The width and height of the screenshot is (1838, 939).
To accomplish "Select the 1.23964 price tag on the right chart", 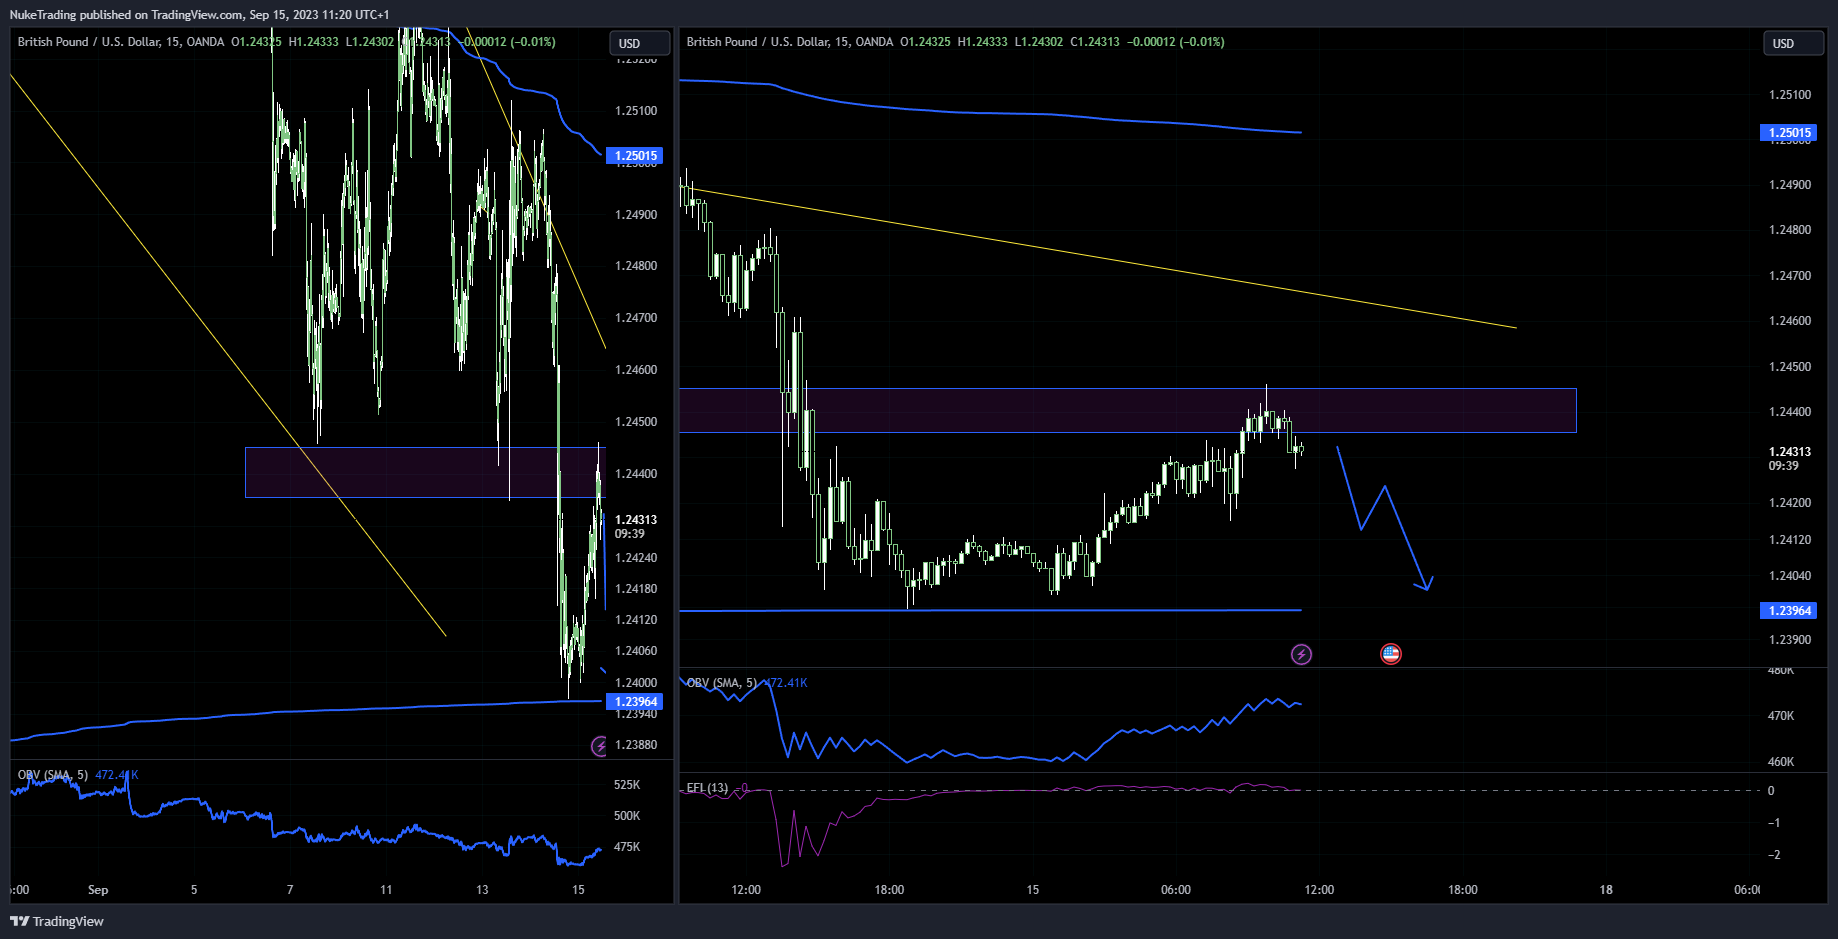I will click(1789, 610).
